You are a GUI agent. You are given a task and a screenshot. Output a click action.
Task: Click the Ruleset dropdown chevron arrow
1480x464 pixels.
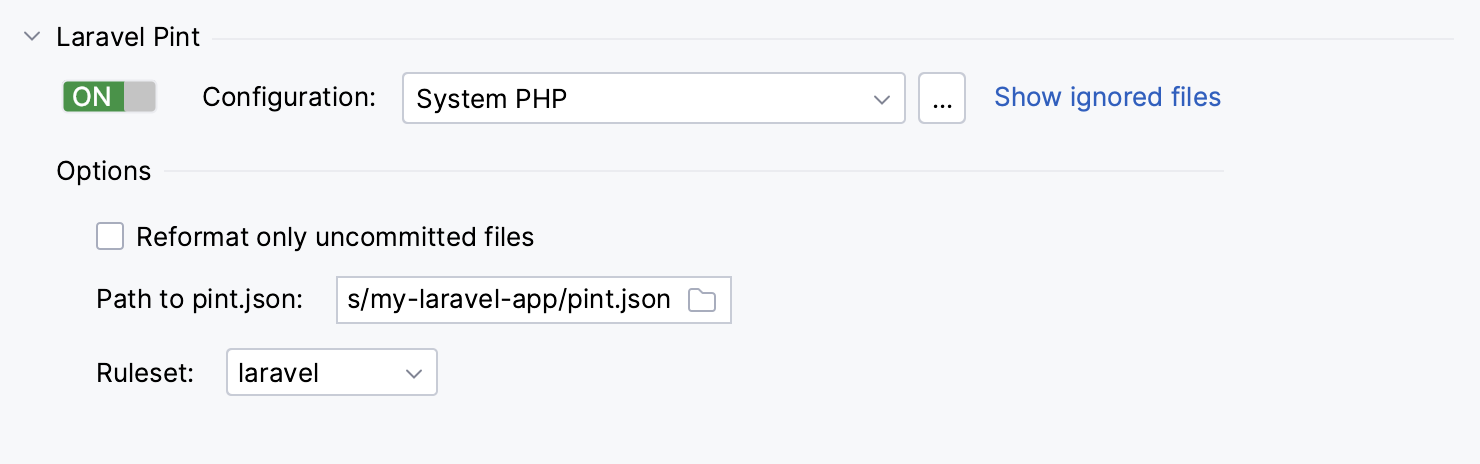414,374
